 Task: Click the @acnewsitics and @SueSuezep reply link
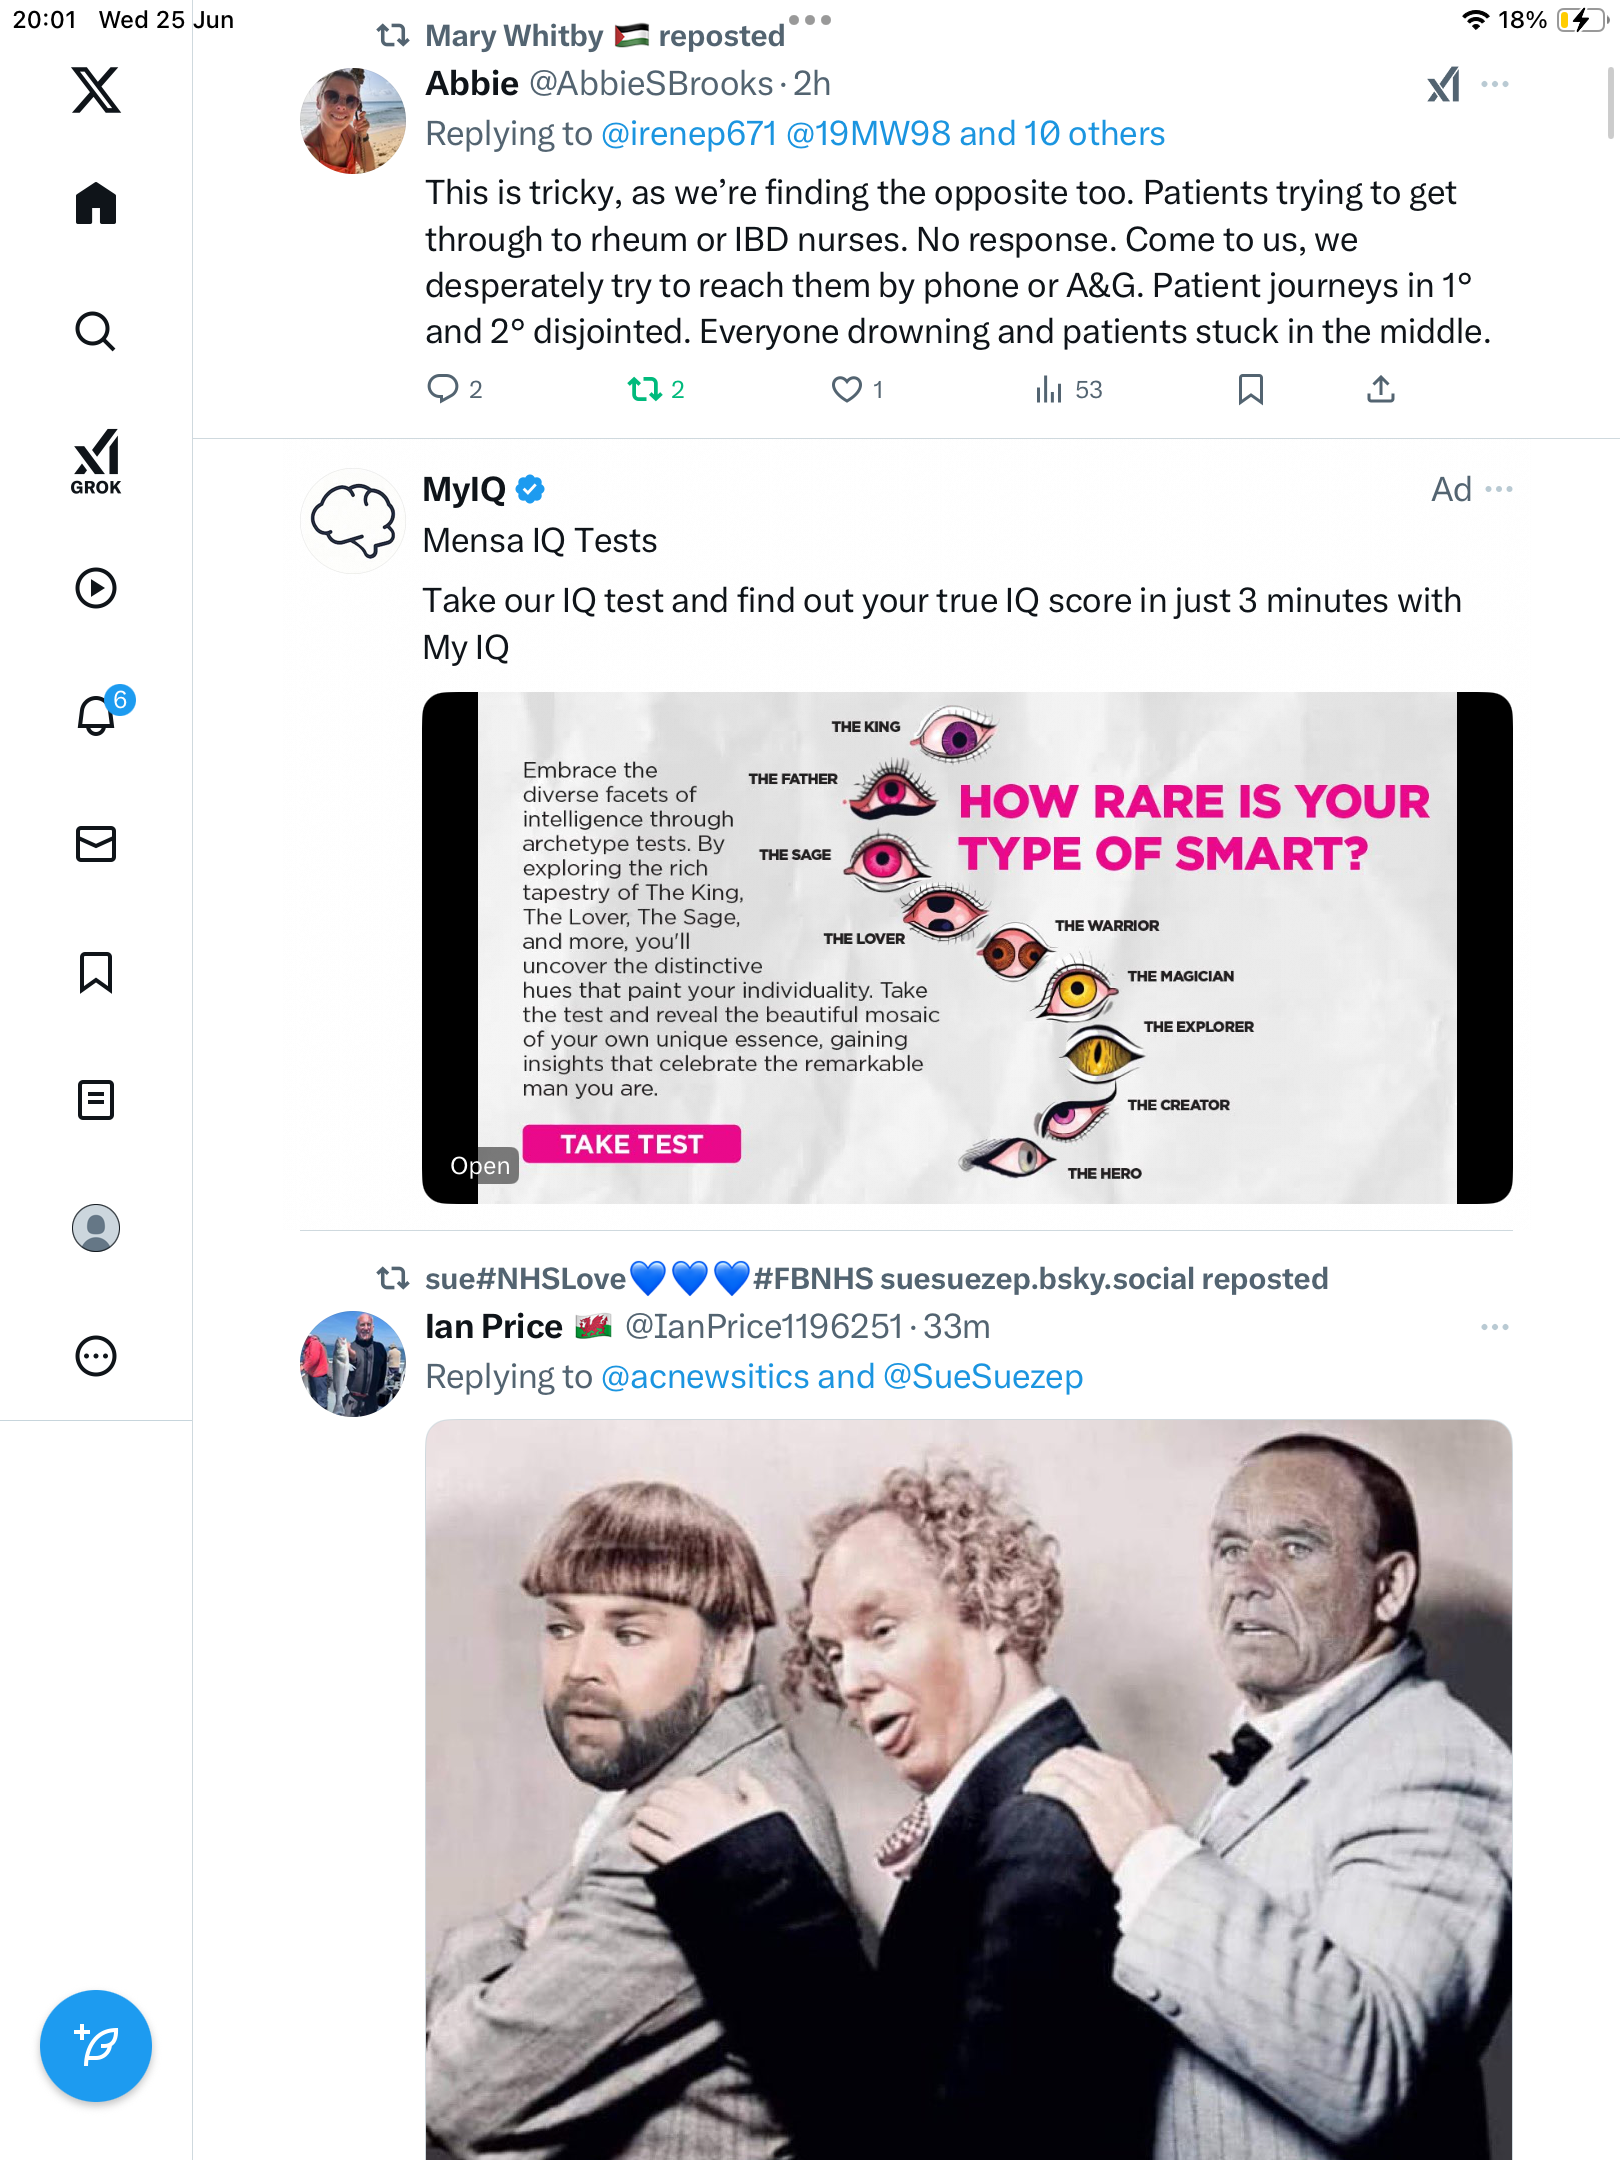click(842, 1377)
